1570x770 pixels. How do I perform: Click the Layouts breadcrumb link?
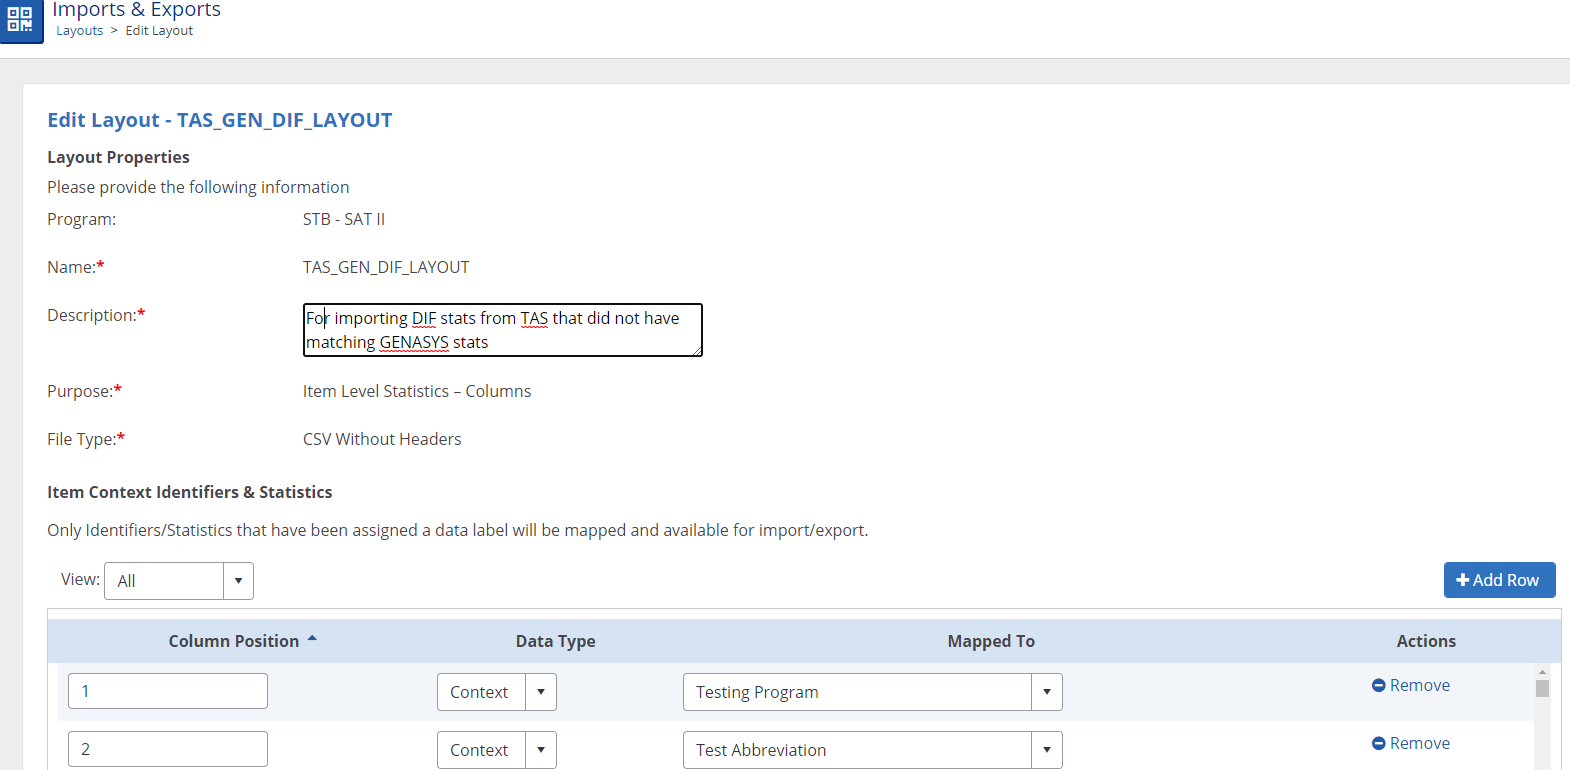80,31
